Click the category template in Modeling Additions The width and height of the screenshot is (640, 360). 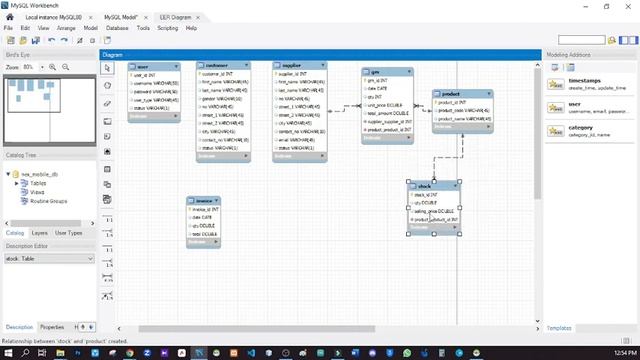point(590,131)
